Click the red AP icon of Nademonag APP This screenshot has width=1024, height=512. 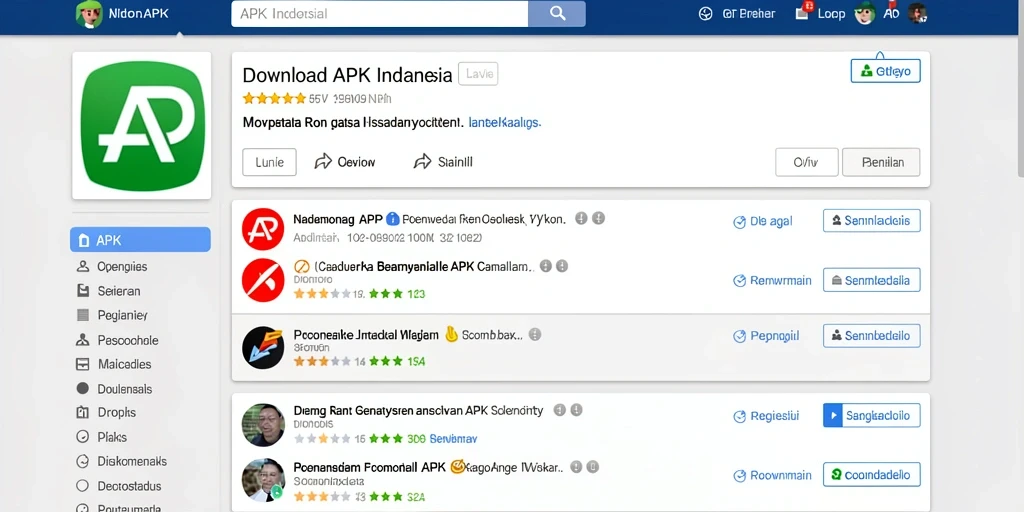[263, 229]
